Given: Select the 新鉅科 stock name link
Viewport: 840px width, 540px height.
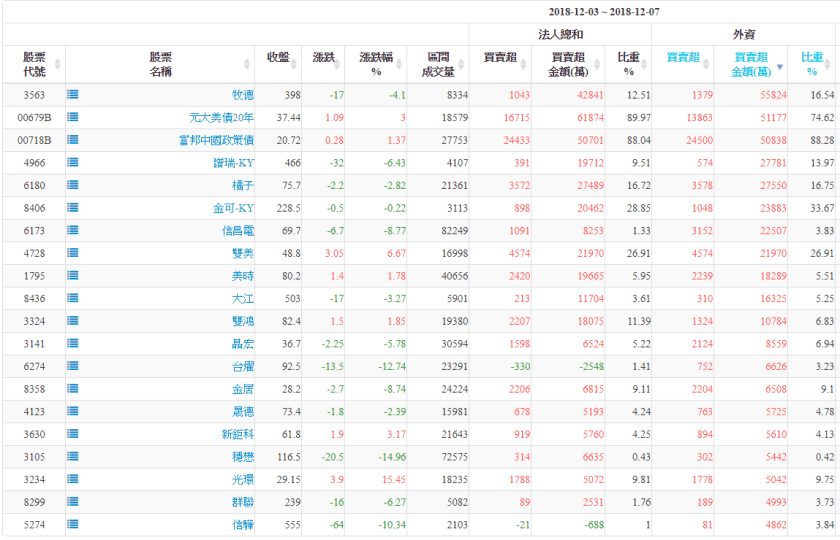Looking at the screenshot, I should click(238, 434).
